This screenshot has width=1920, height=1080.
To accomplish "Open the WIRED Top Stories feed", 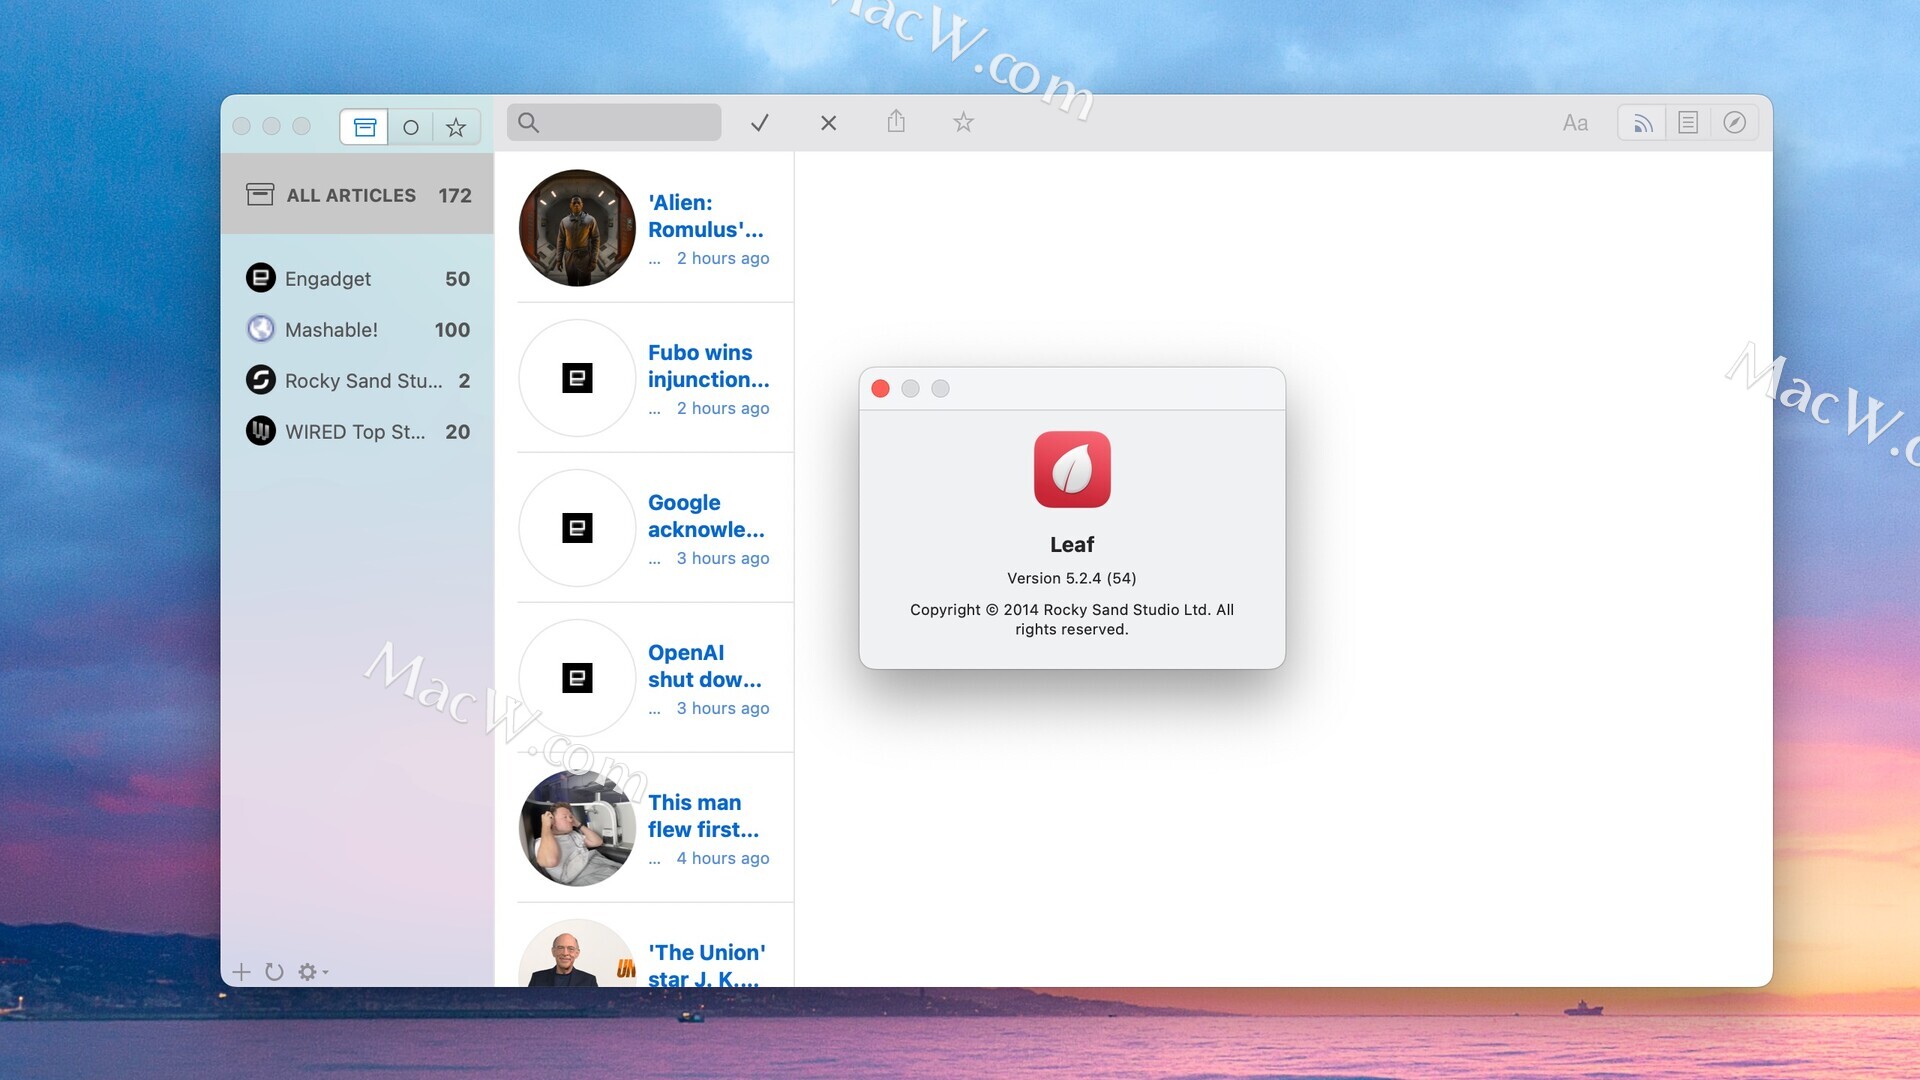I will 358,431.
